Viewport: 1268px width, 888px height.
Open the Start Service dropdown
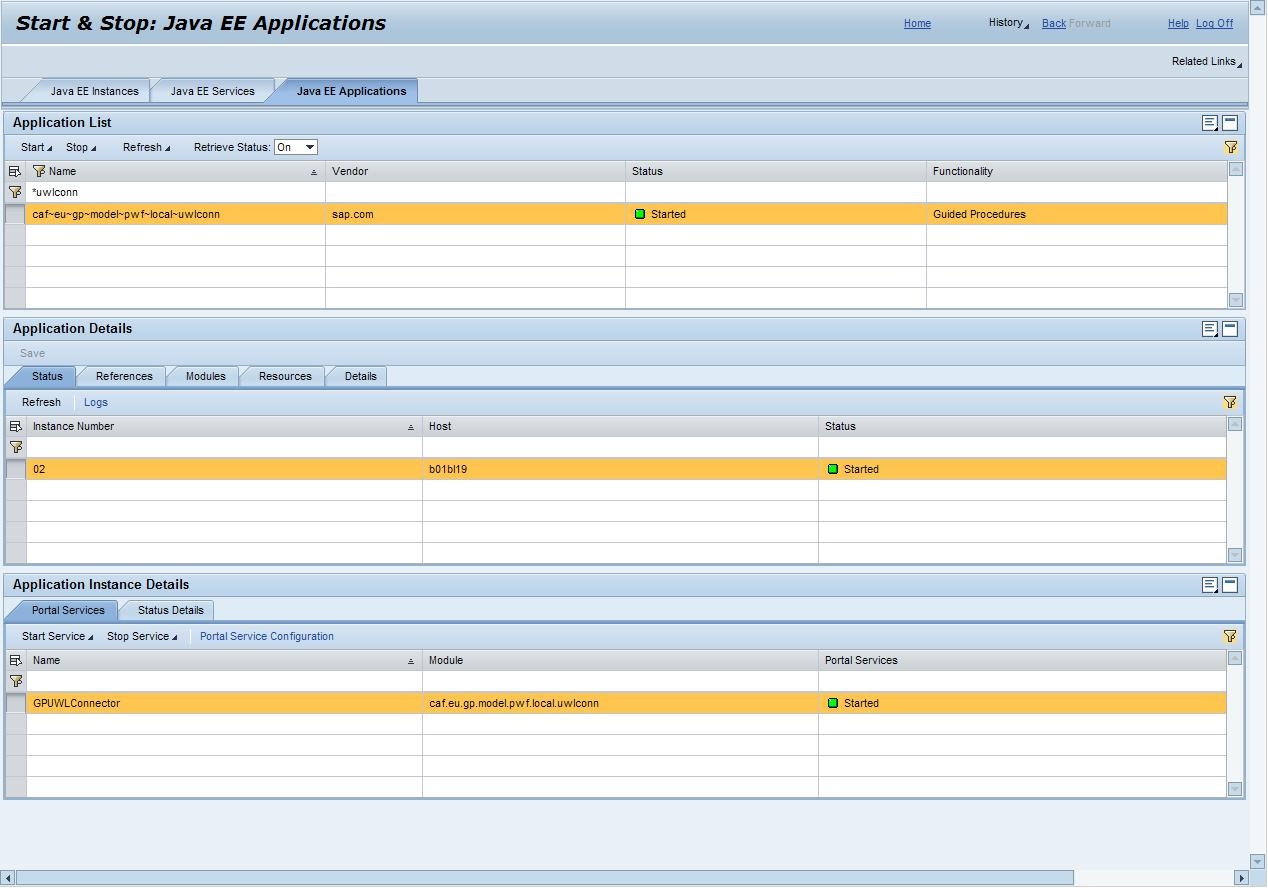point(57,636)
